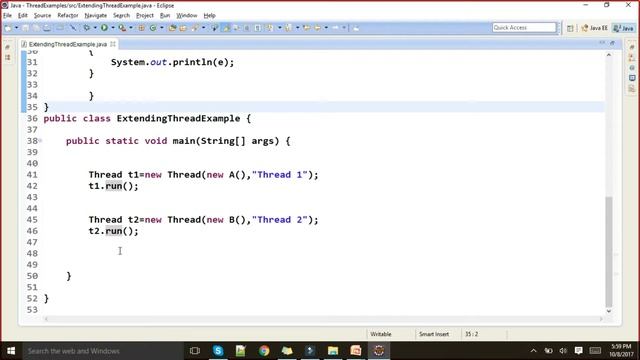Click the Open Perspective icon
This screenshot has width=640, height=360.
click(x=570, y=28)
